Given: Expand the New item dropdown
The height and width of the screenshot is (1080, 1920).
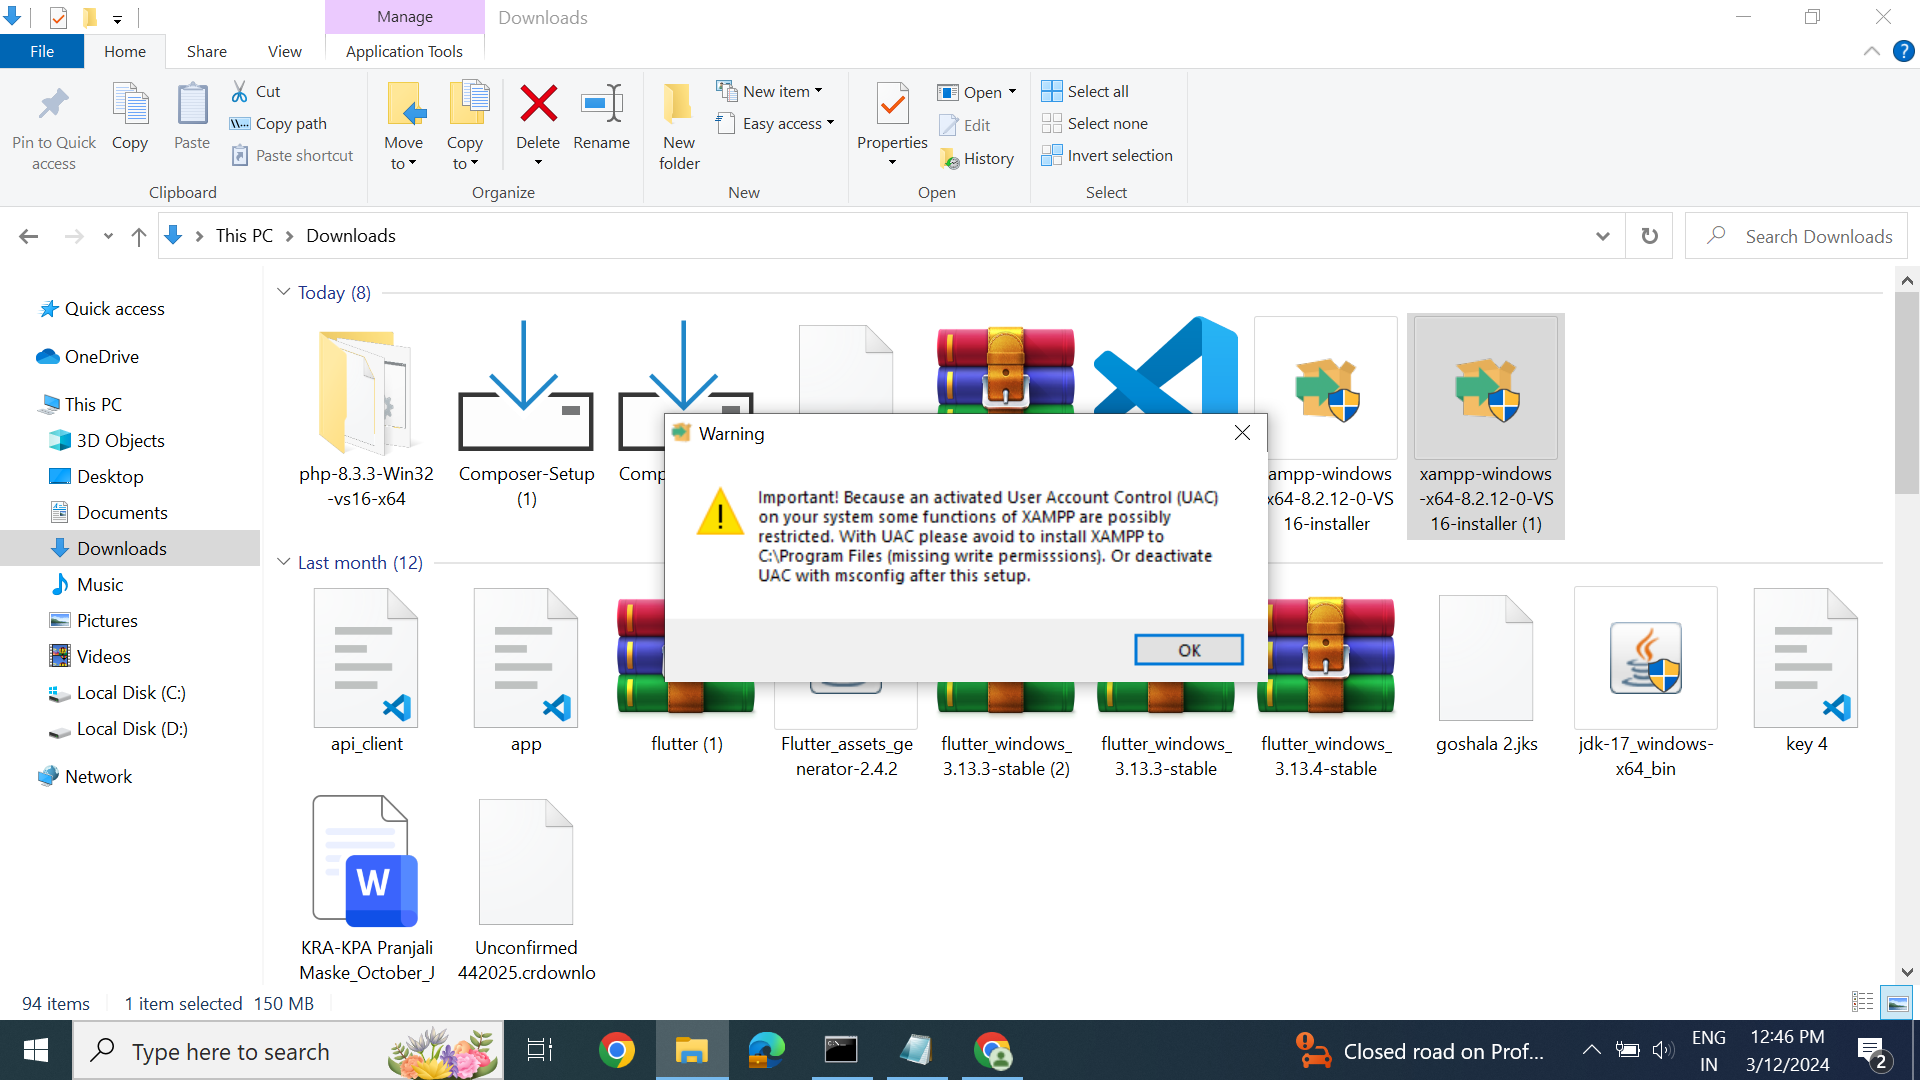Looking at the screenshot, I should [819, 91].
